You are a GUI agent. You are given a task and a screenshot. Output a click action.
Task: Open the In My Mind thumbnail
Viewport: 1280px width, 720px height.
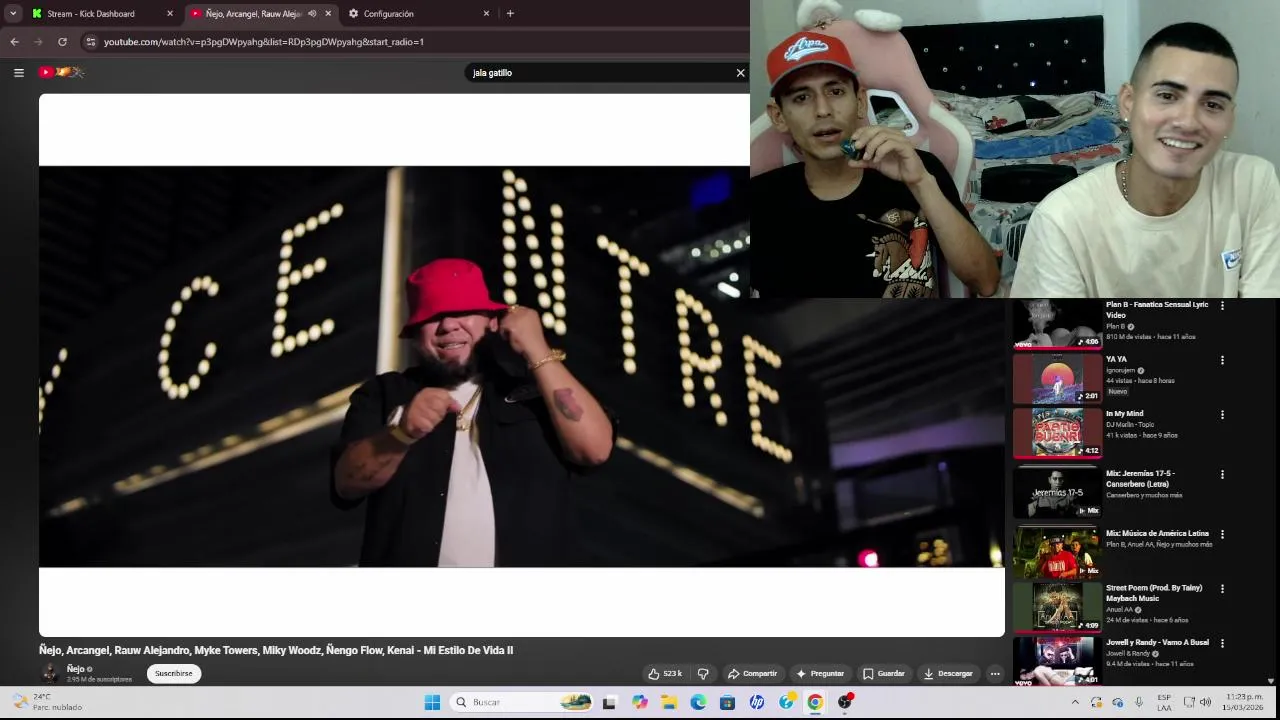[1057, 432]
